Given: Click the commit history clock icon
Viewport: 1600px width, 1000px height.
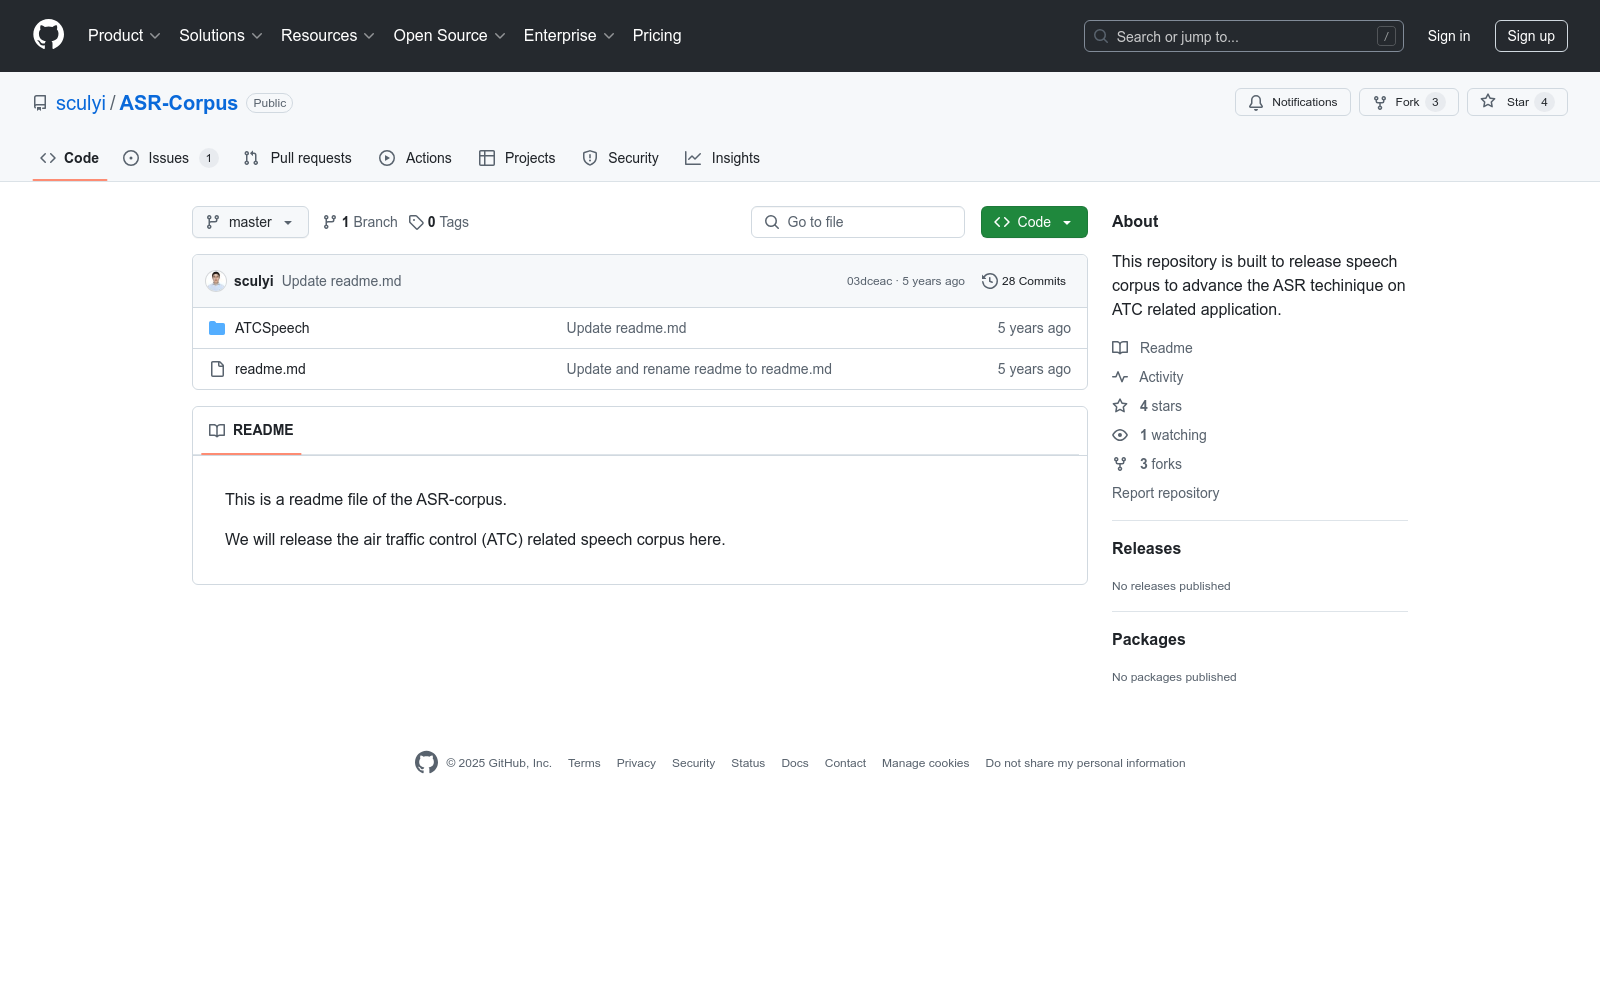Looking at the screenshot, I should (x=990, y=281).
